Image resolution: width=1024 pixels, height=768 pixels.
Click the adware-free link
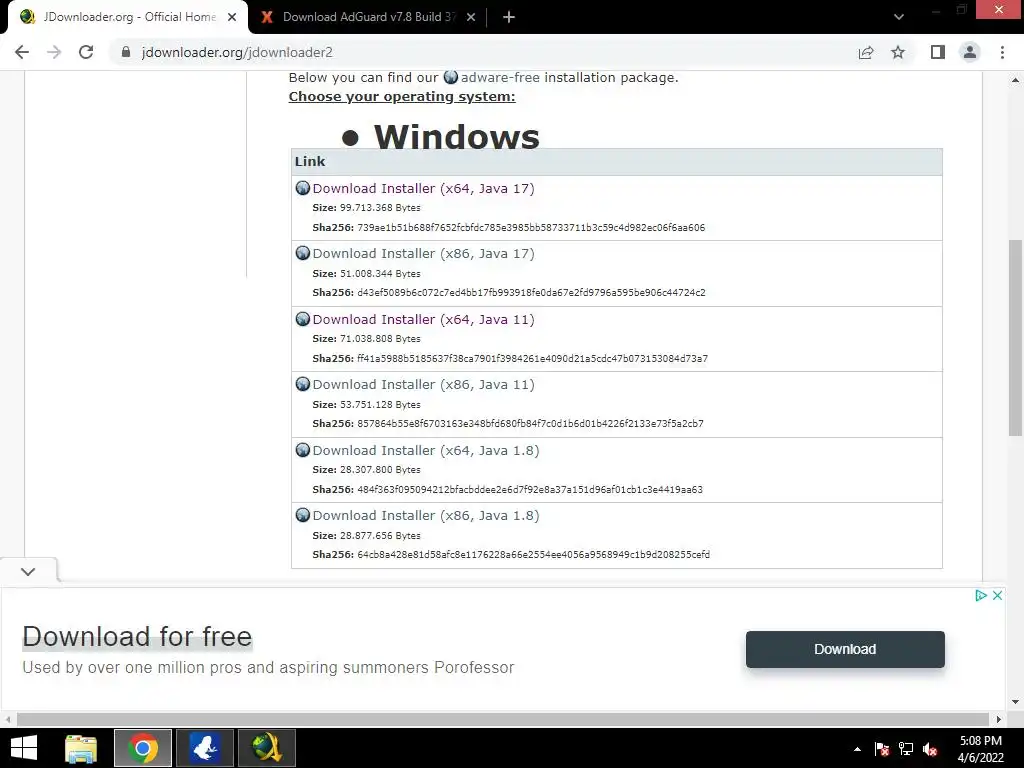click(x=500, y=78)
